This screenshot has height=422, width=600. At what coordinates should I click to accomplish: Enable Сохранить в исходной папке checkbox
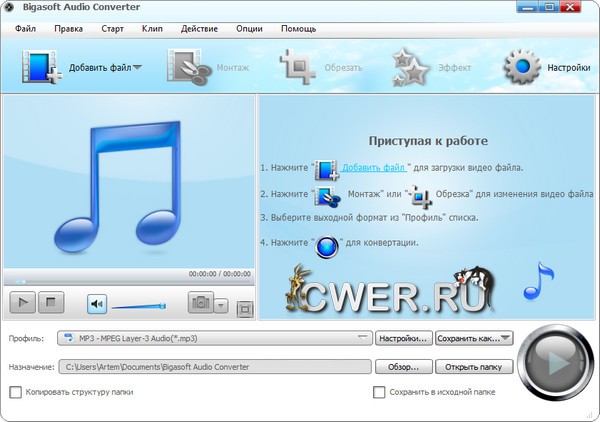pyautogui.click(x=379, y=392)
